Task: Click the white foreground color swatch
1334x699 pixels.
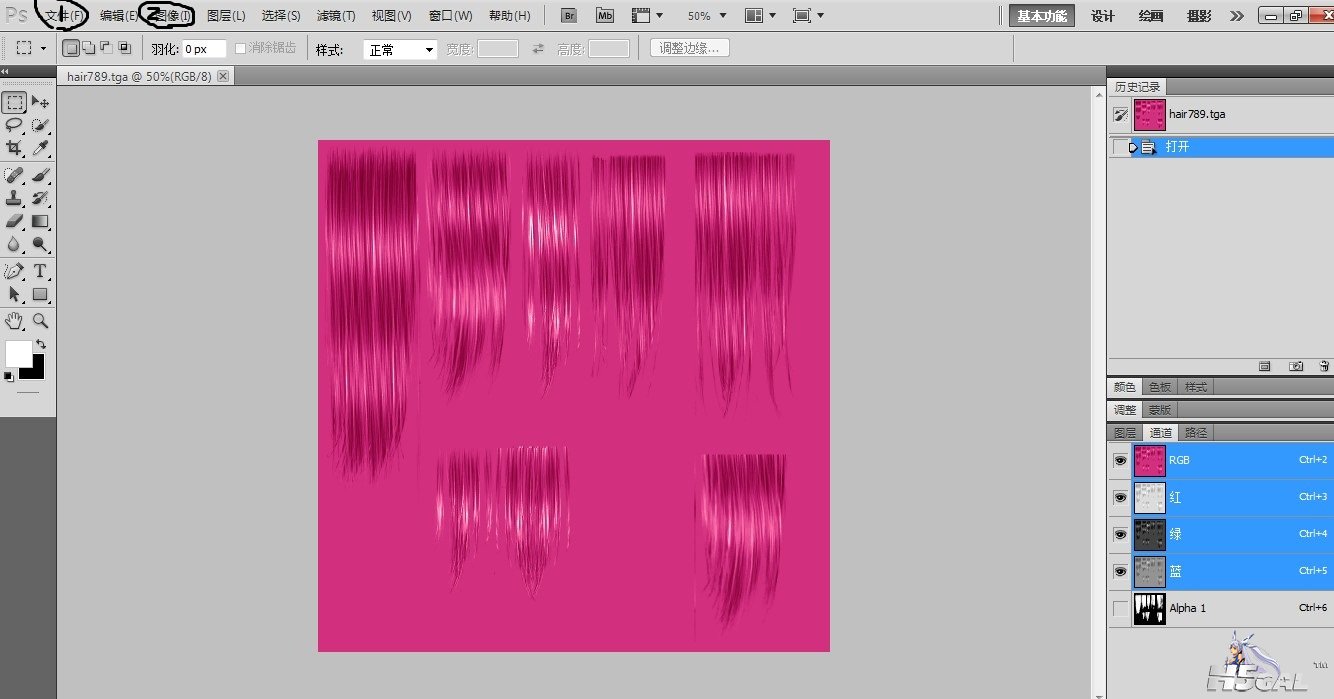Action: pyautogui.click(x=18, y=353)
